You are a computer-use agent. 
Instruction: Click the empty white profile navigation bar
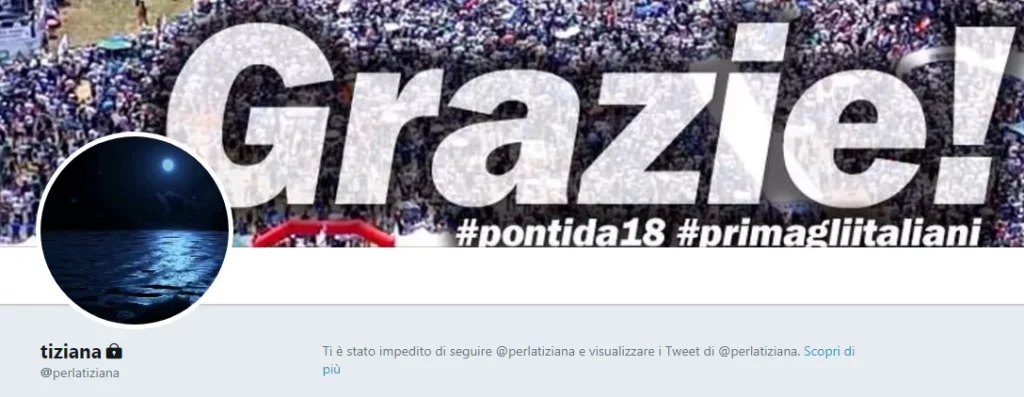point(627,276)
